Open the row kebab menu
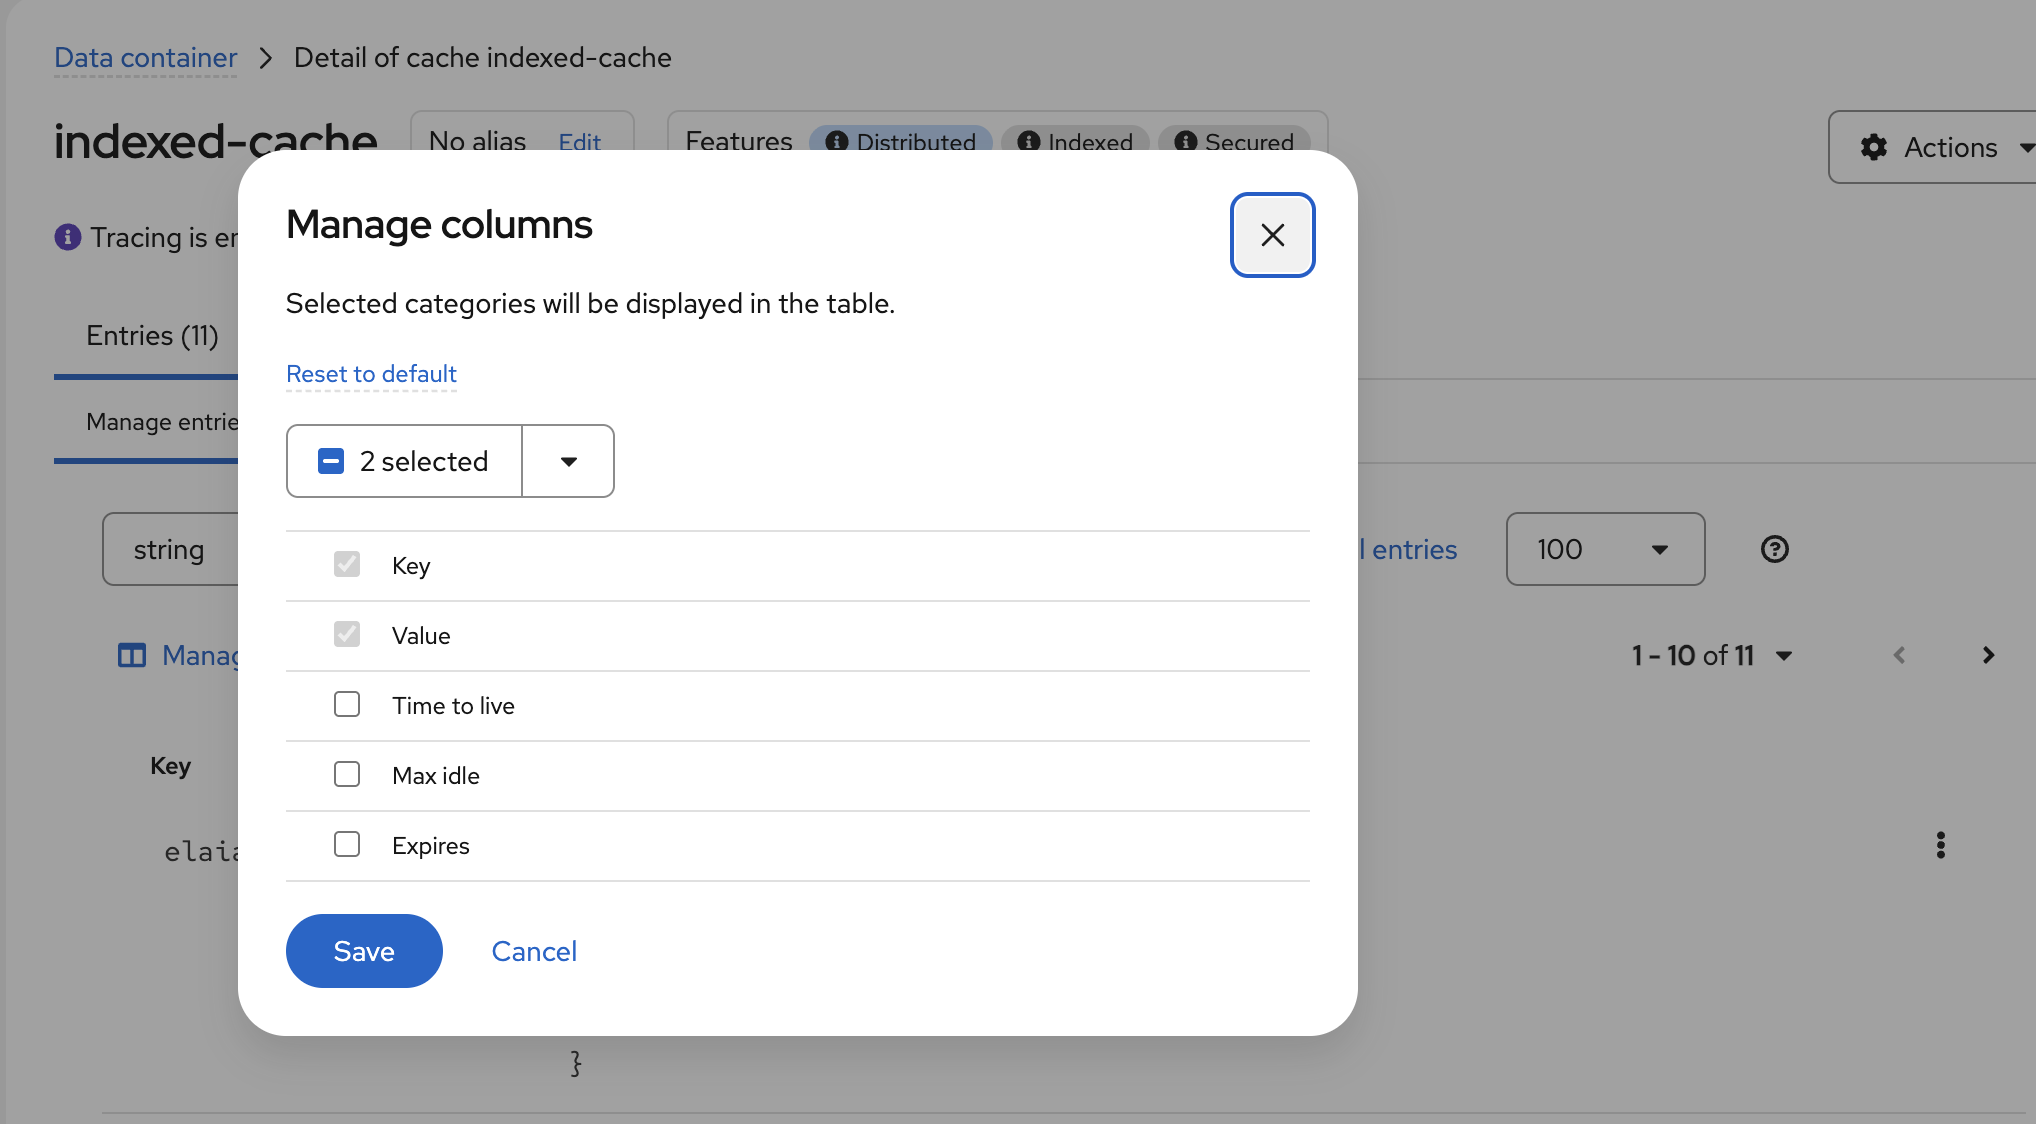2036x1124 pixels. tap(1940, 845)
